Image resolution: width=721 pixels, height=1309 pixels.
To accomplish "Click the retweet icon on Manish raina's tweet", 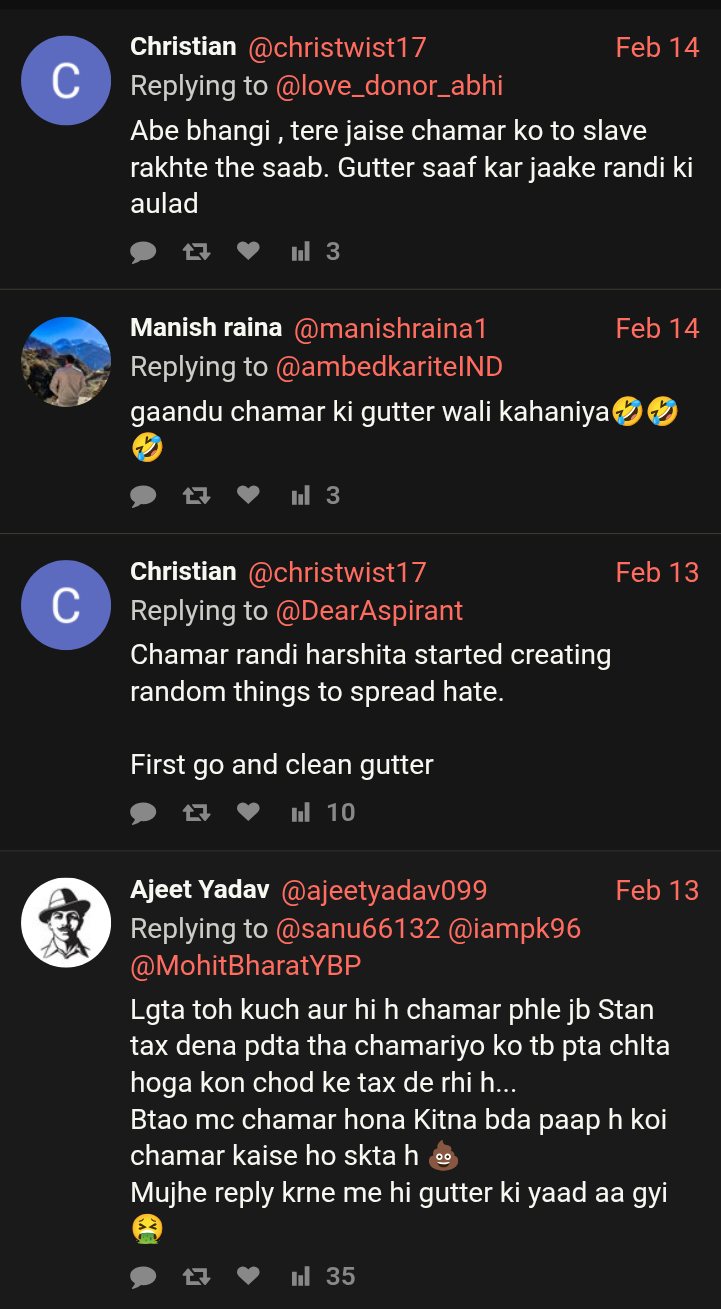I will pyautogui.click(x=196, y=495).
